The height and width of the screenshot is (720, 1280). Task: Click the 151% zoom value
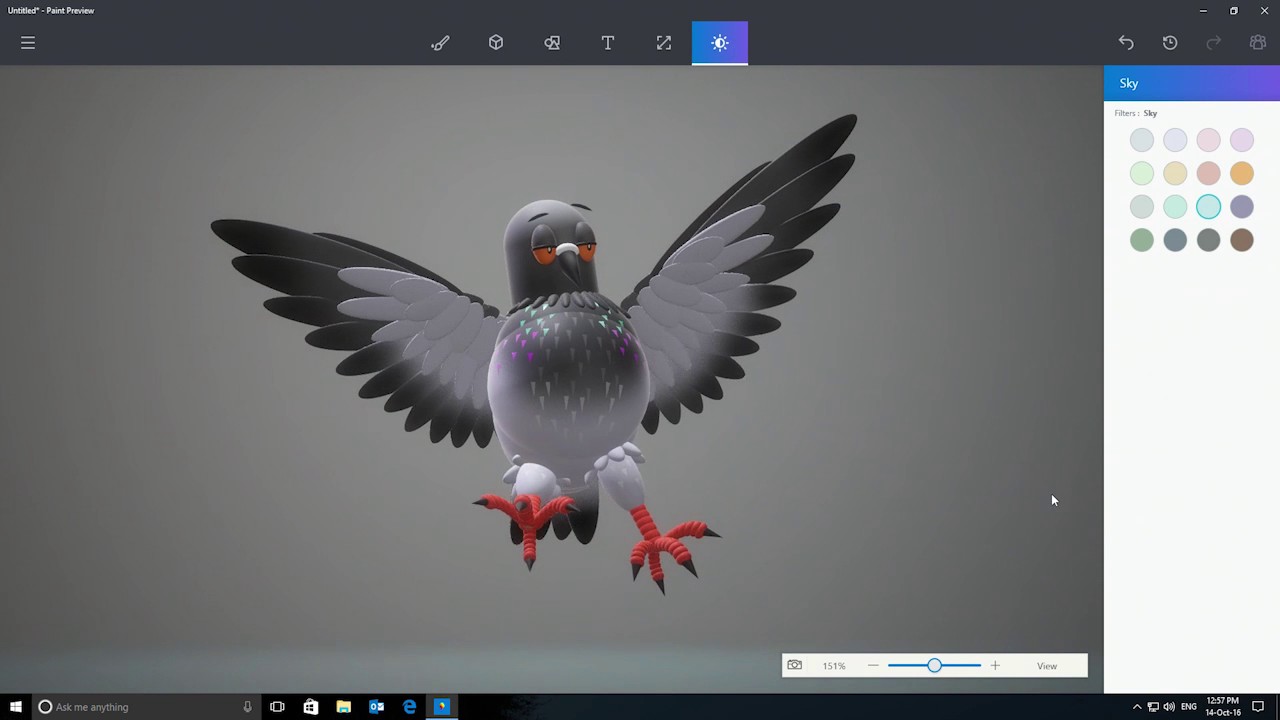[834, 666]
